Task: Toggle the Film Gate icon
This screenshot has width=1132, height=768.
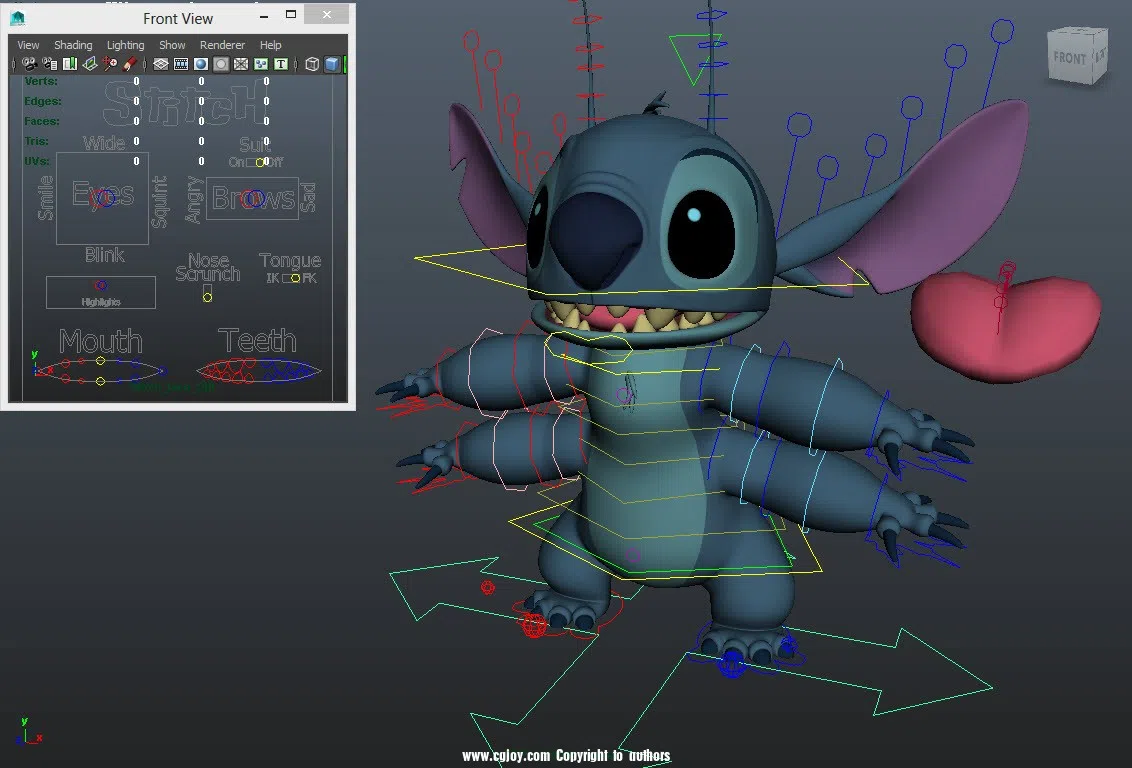Action: [181, 64]
